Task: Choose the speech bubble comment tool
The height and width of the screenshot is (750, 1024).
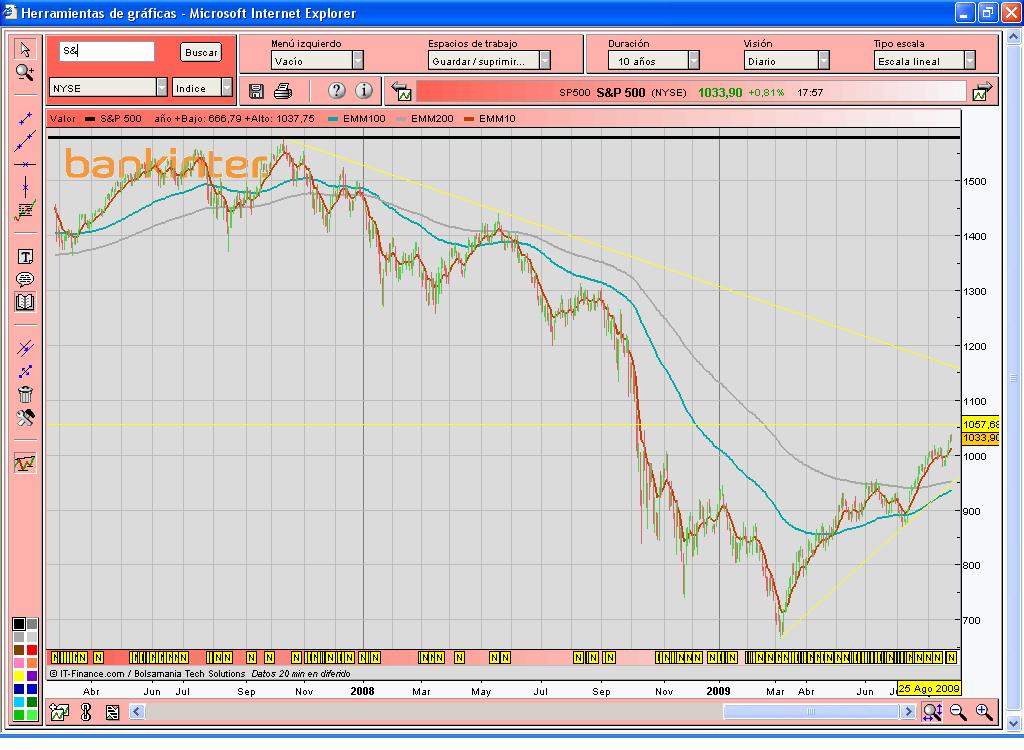Action: 25,279
